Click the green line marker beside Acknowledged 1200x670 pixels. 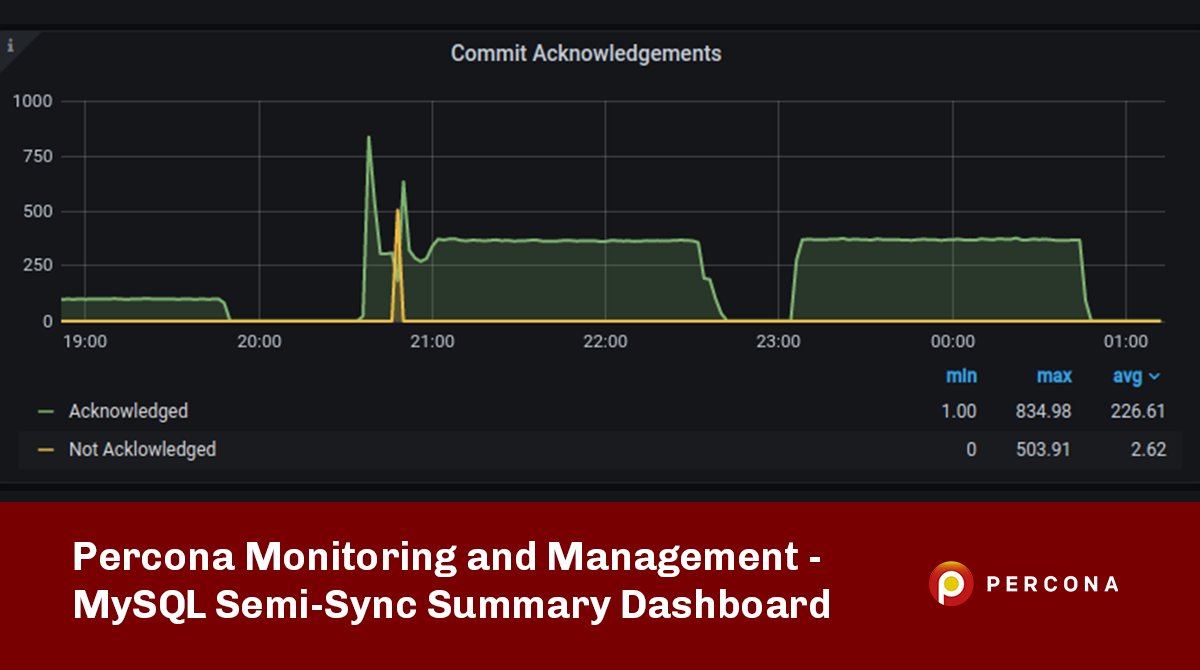point(46,410)
